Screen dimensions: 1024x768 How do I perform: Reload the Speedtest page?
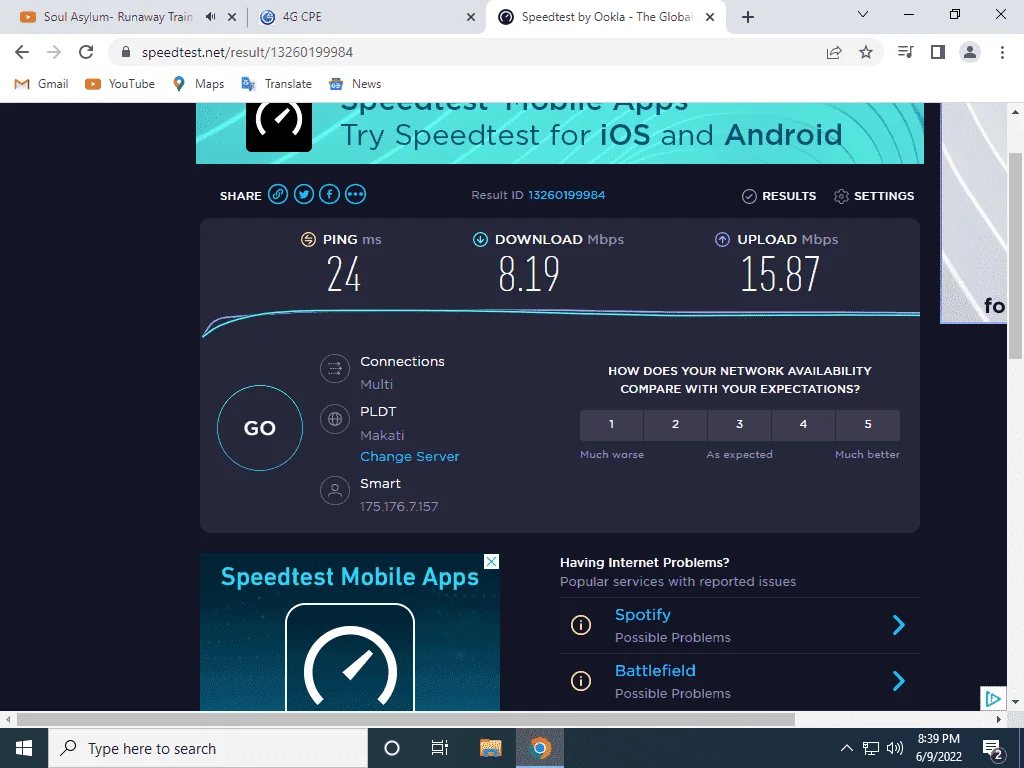[x=86, y=52]
